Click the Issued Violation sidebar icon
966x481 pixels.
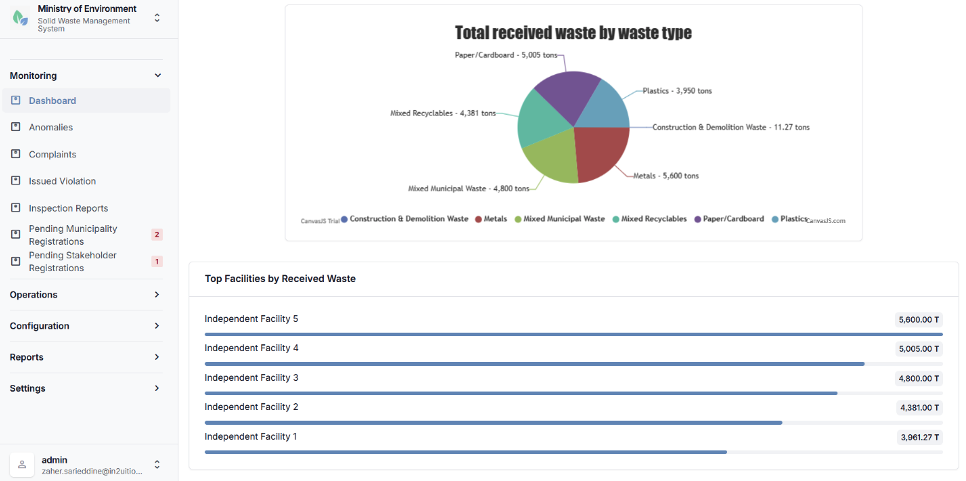tap(16, 181)
